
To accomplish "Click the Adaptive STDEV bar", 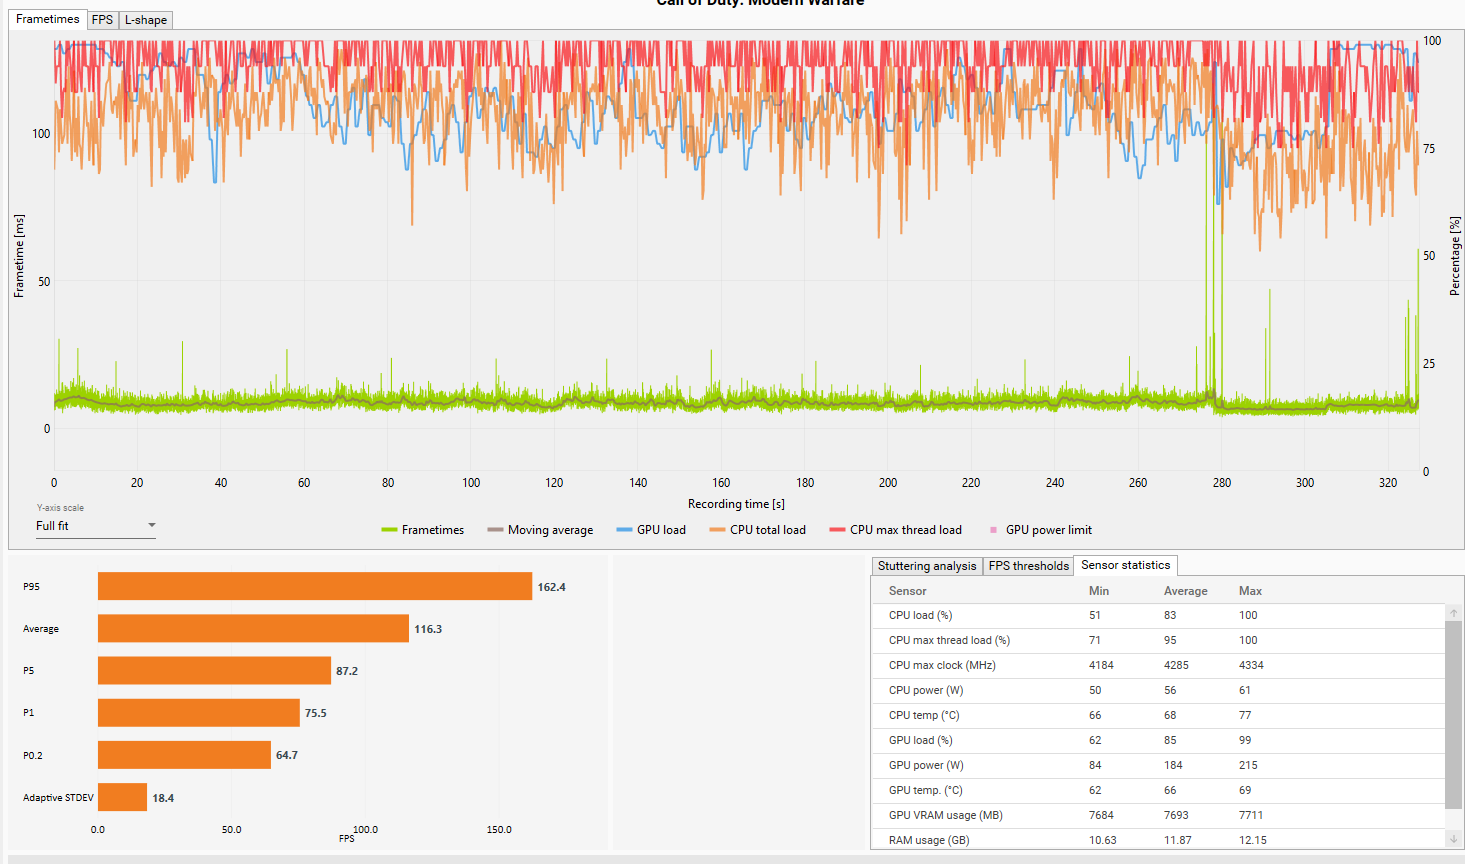I will pyautogui.click(x=122, y=797).
